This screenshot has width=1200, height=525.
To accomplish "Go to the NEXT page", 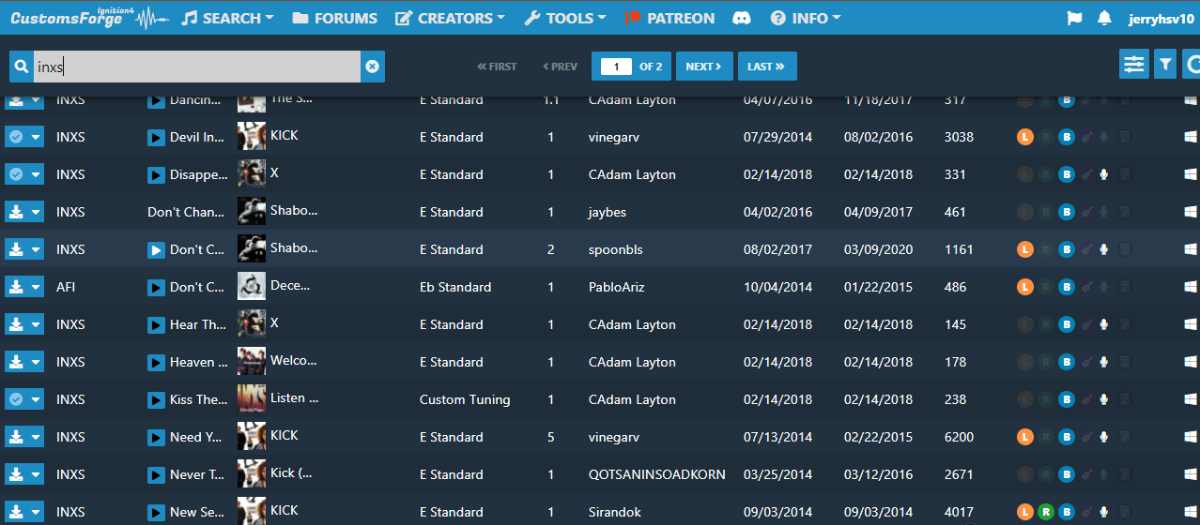I will pyautogui.click(x=704, y=66).
